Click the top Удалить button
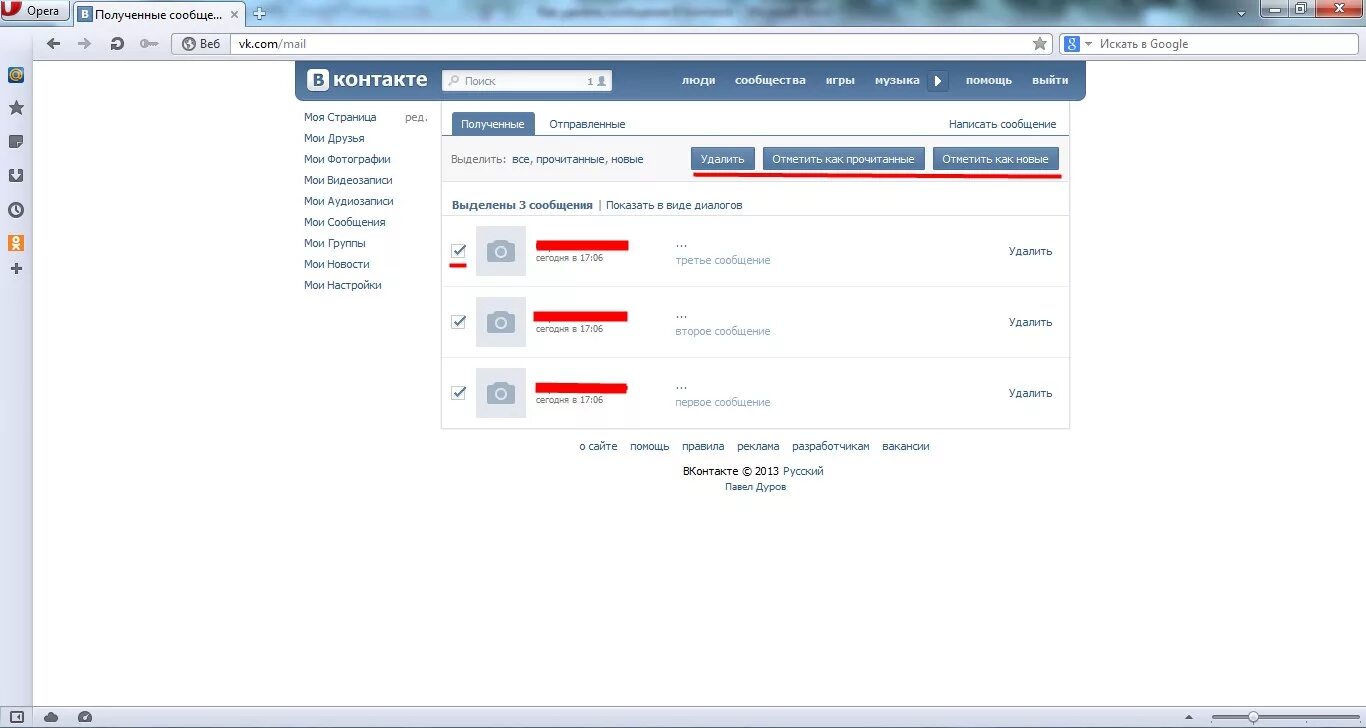 pos(723,159)
